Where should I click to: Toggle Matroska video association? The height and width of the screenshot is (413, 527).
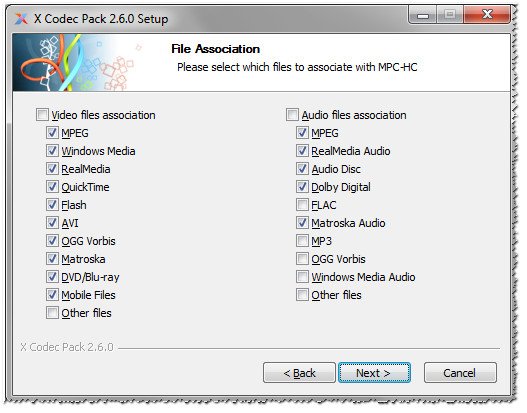52,259
